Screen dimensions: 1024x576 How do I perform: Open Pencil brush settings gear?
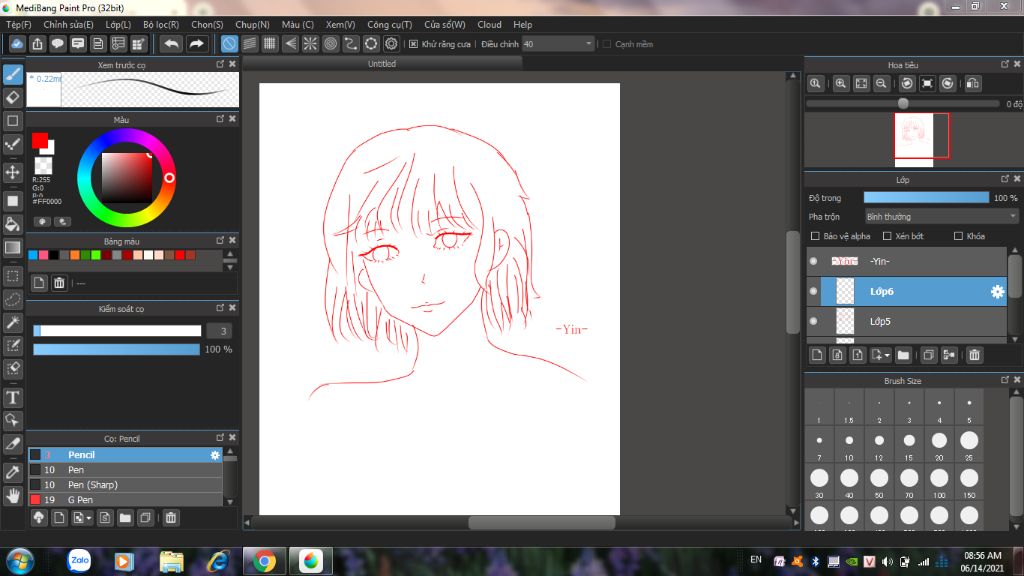215,455
